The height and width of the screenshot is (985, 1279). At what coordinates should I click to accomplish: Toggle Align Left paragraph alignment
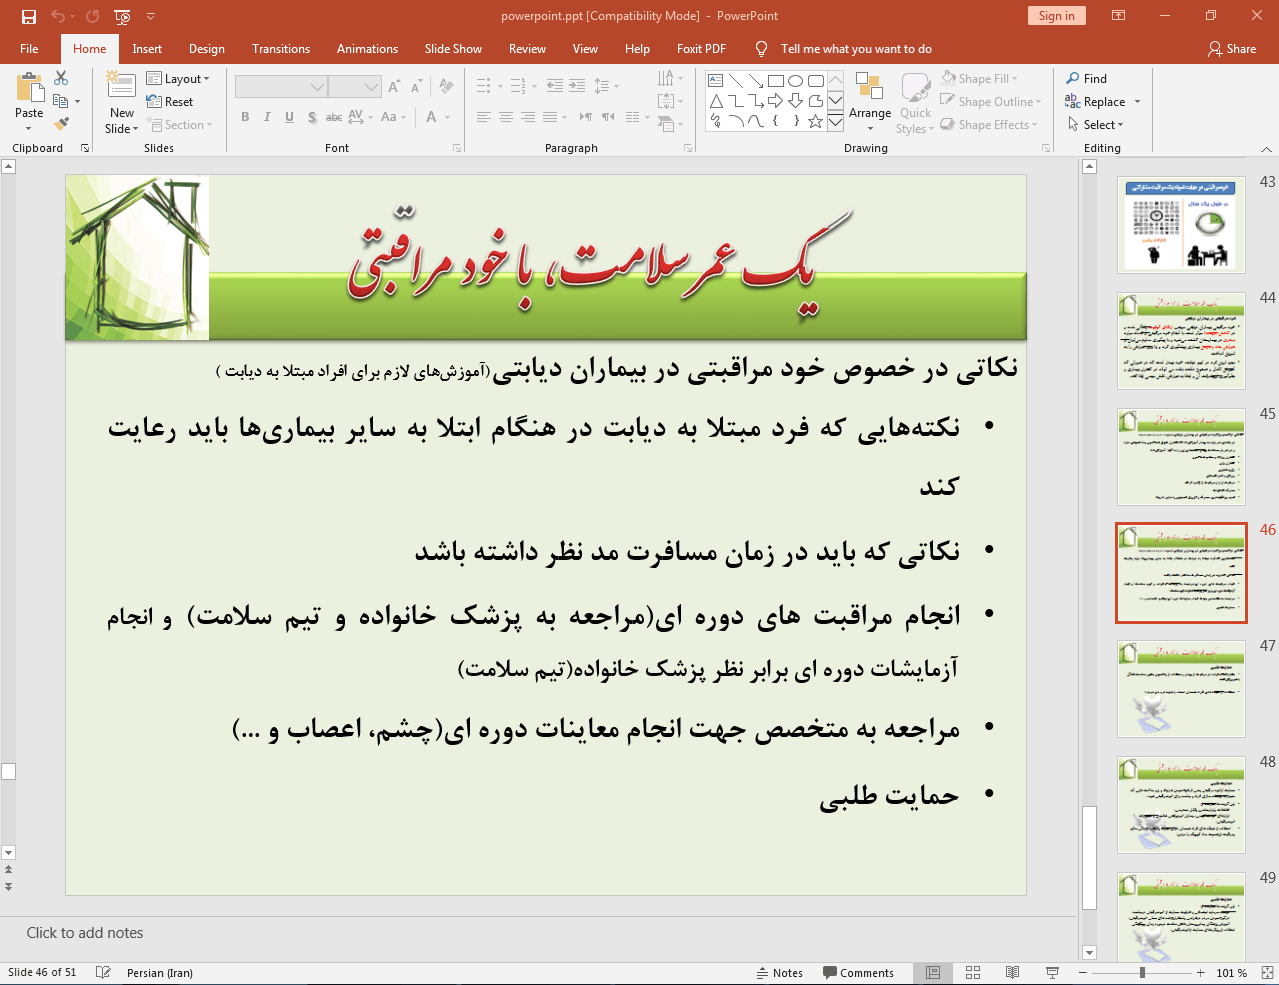(484, 117)
